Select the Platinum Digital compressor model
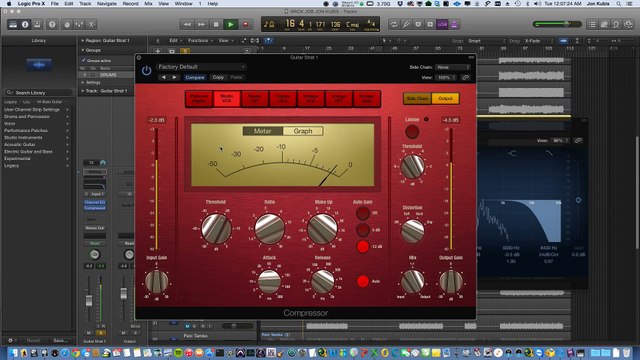Image resolution: width=640 pixels, height=360 pixels. click(199, 98)
